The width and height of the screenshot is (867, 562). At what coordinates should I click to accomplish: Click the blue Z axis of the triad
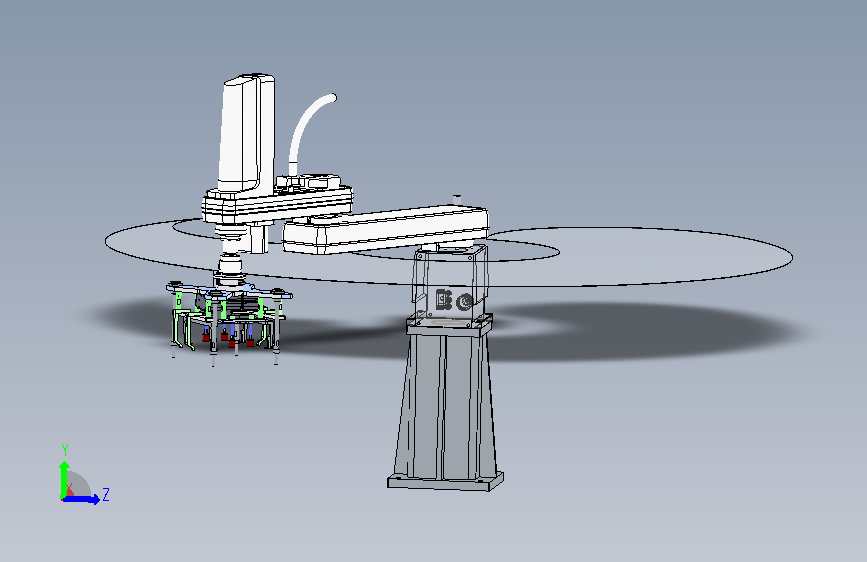[81, 499]
